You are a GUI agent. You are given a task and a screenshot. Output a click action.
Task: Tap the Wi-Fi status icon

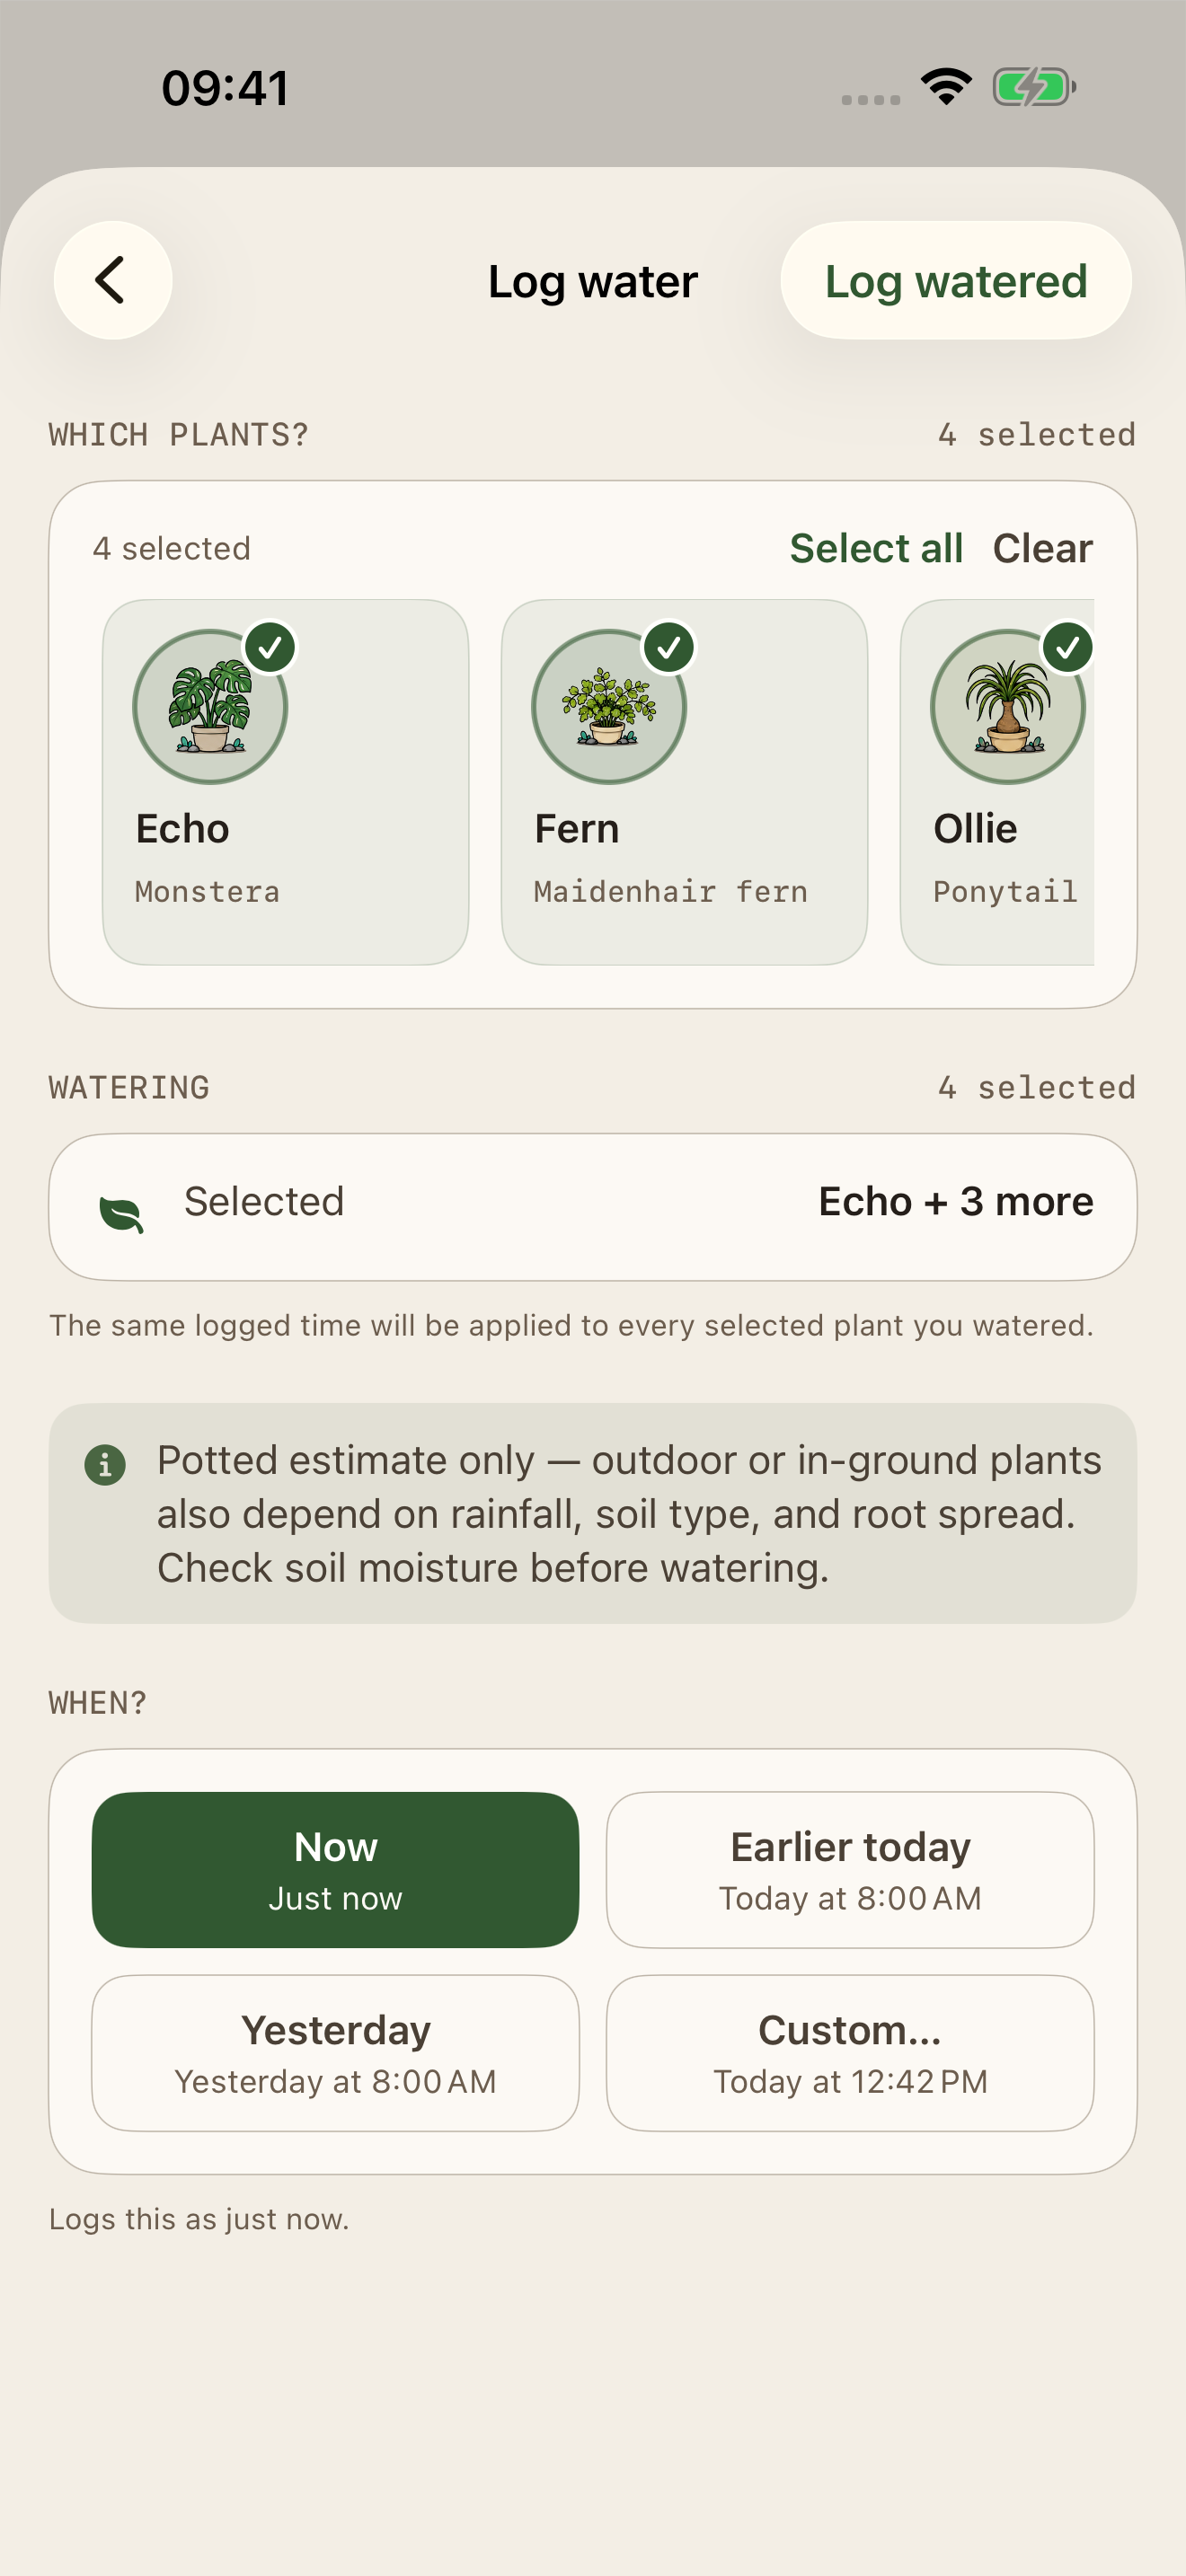coord(946,87)
